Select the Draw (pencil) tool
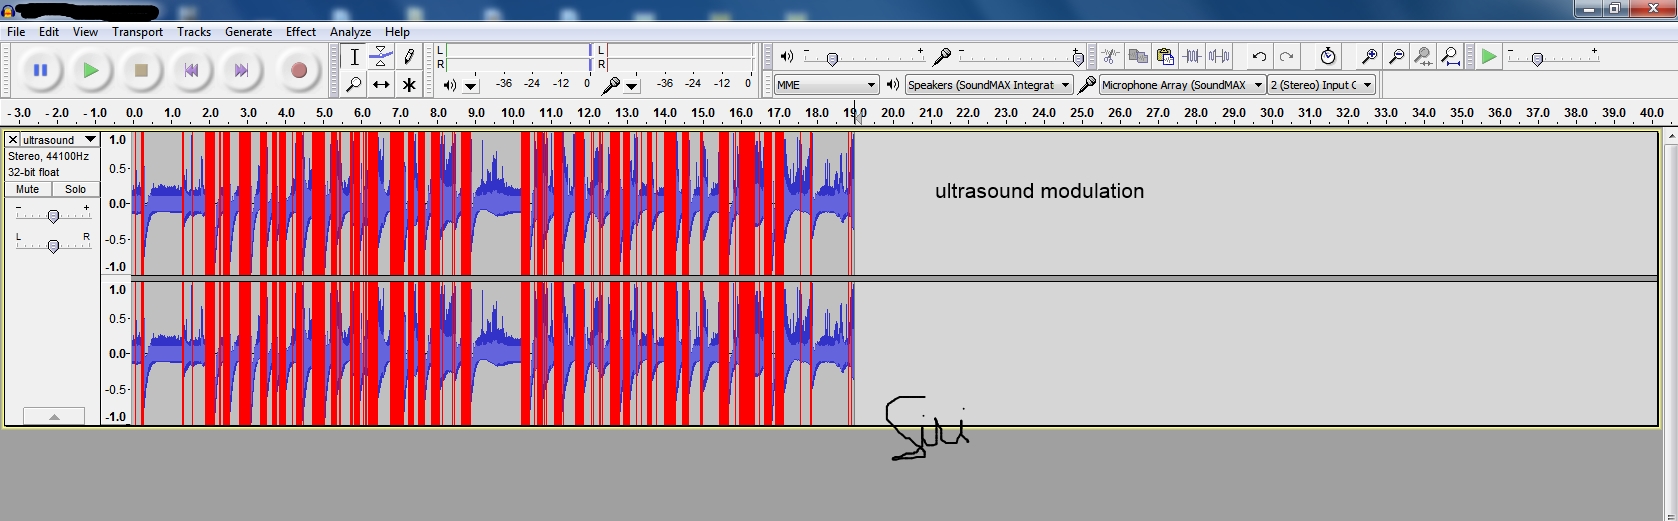 tap(409, 56)
